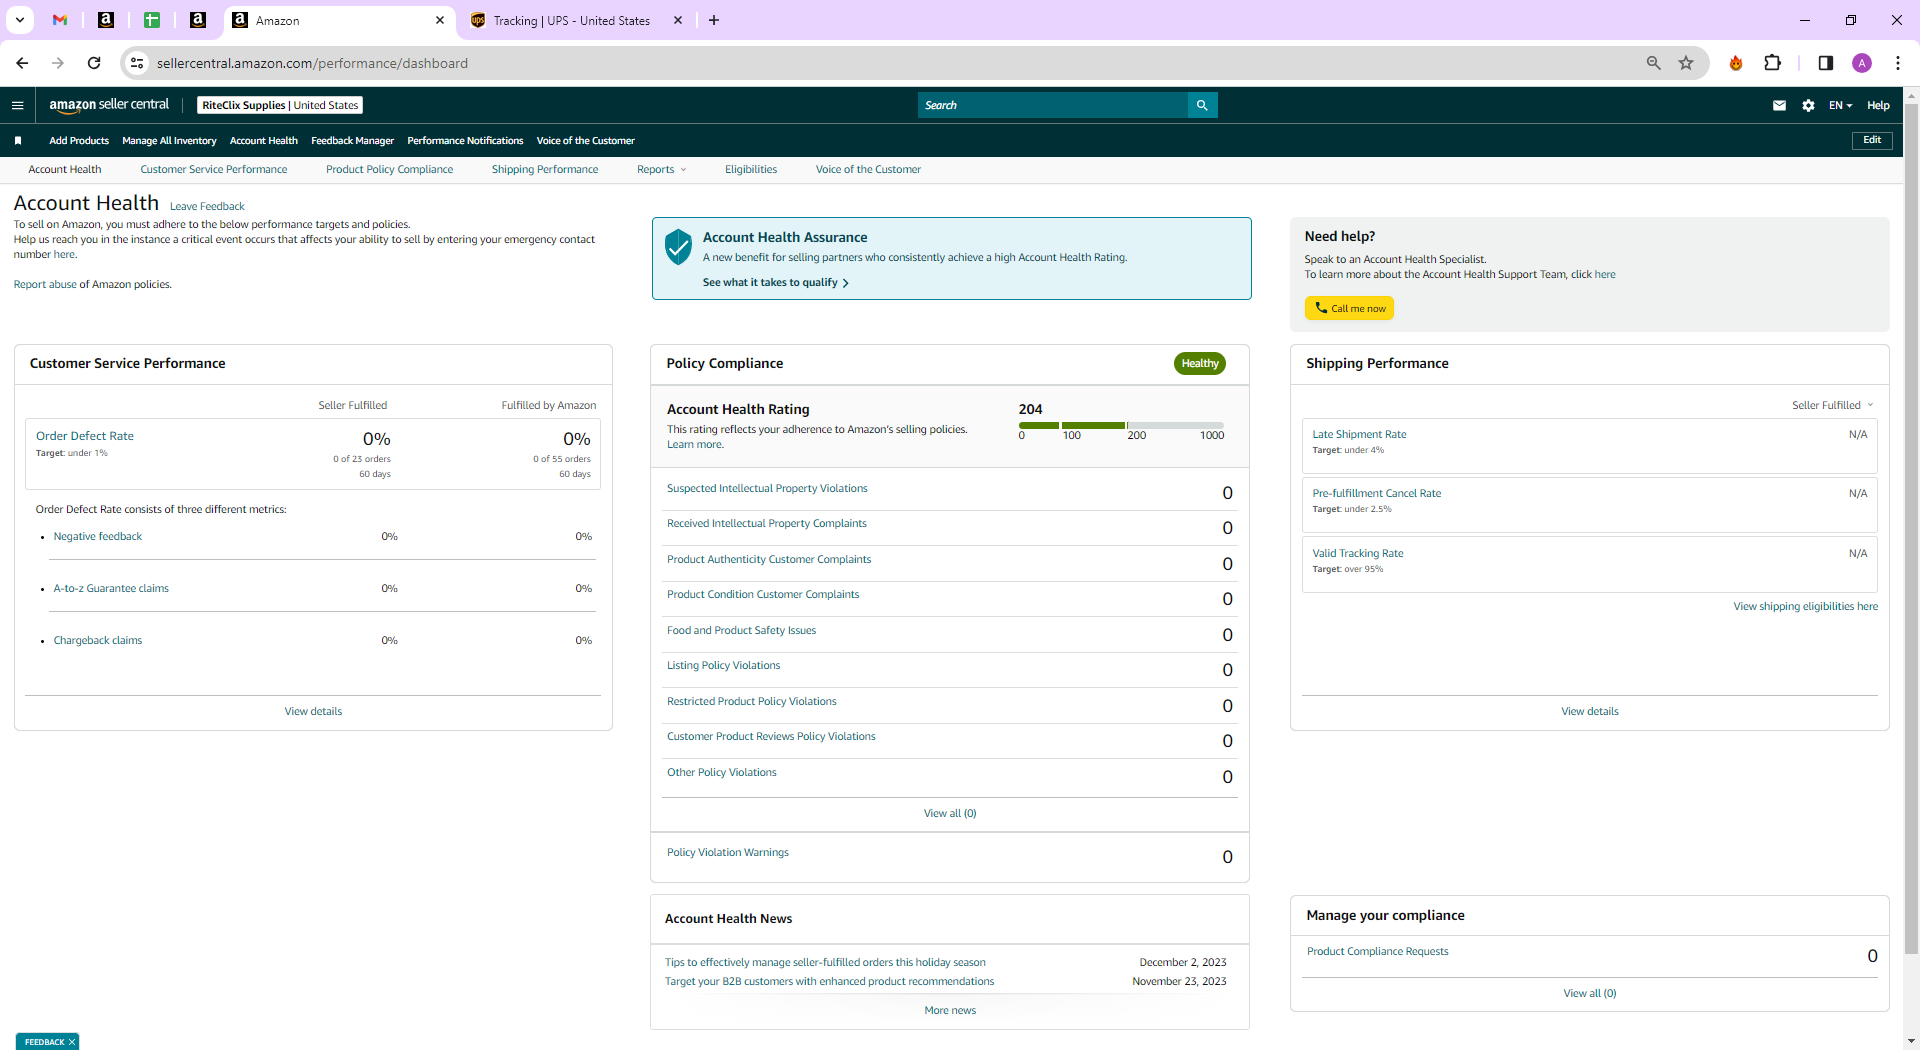Dismiss the FEEDBACK widget with X
1920x1050 pixels.
pos(72,1042)
